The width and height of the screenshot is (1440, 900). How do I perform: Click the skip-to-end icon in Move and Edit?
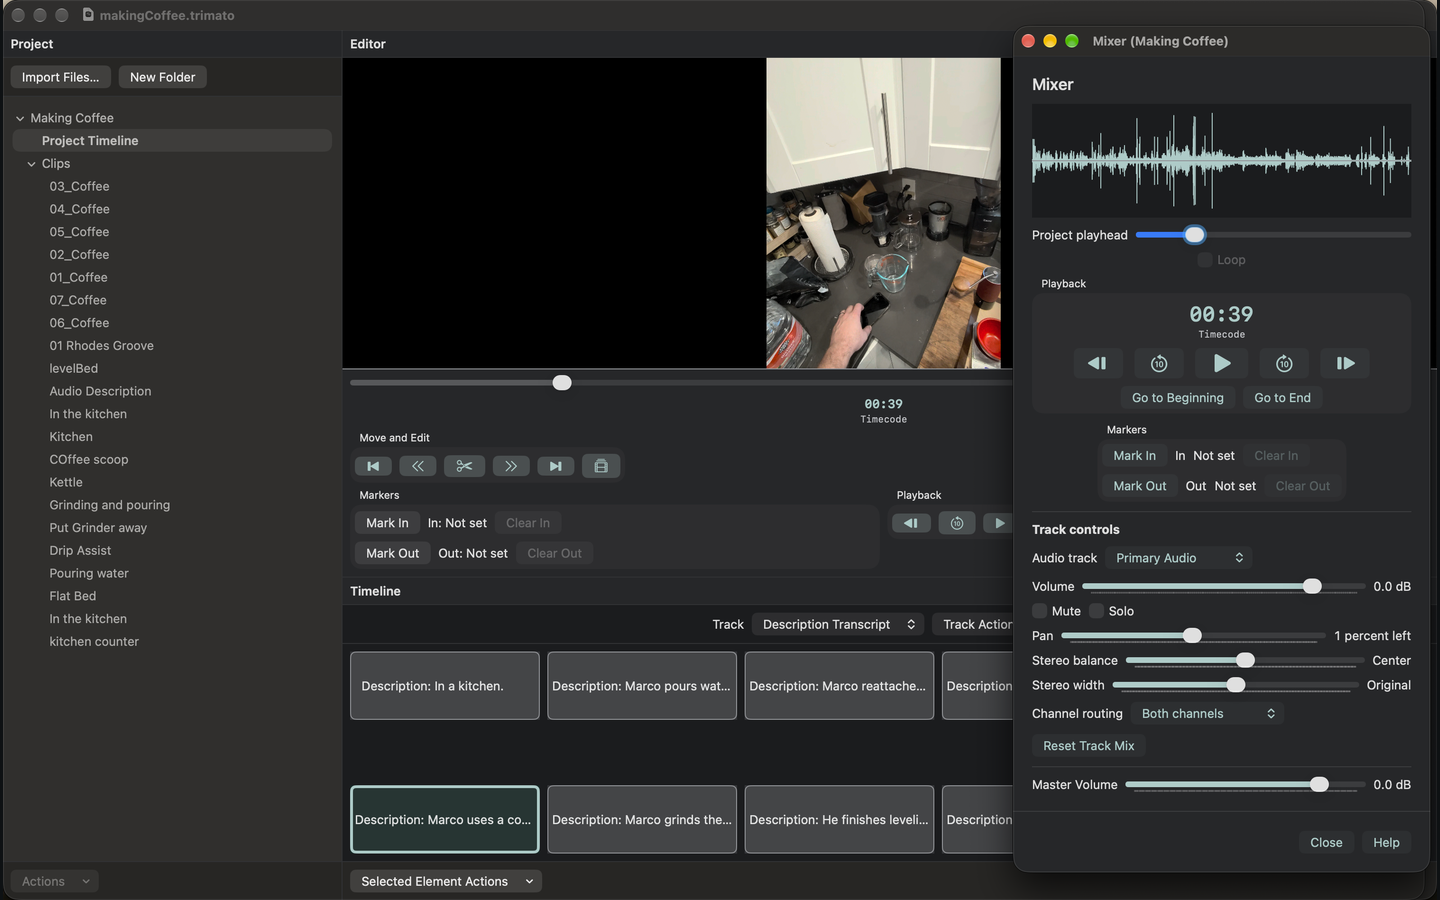click(556, 466)
